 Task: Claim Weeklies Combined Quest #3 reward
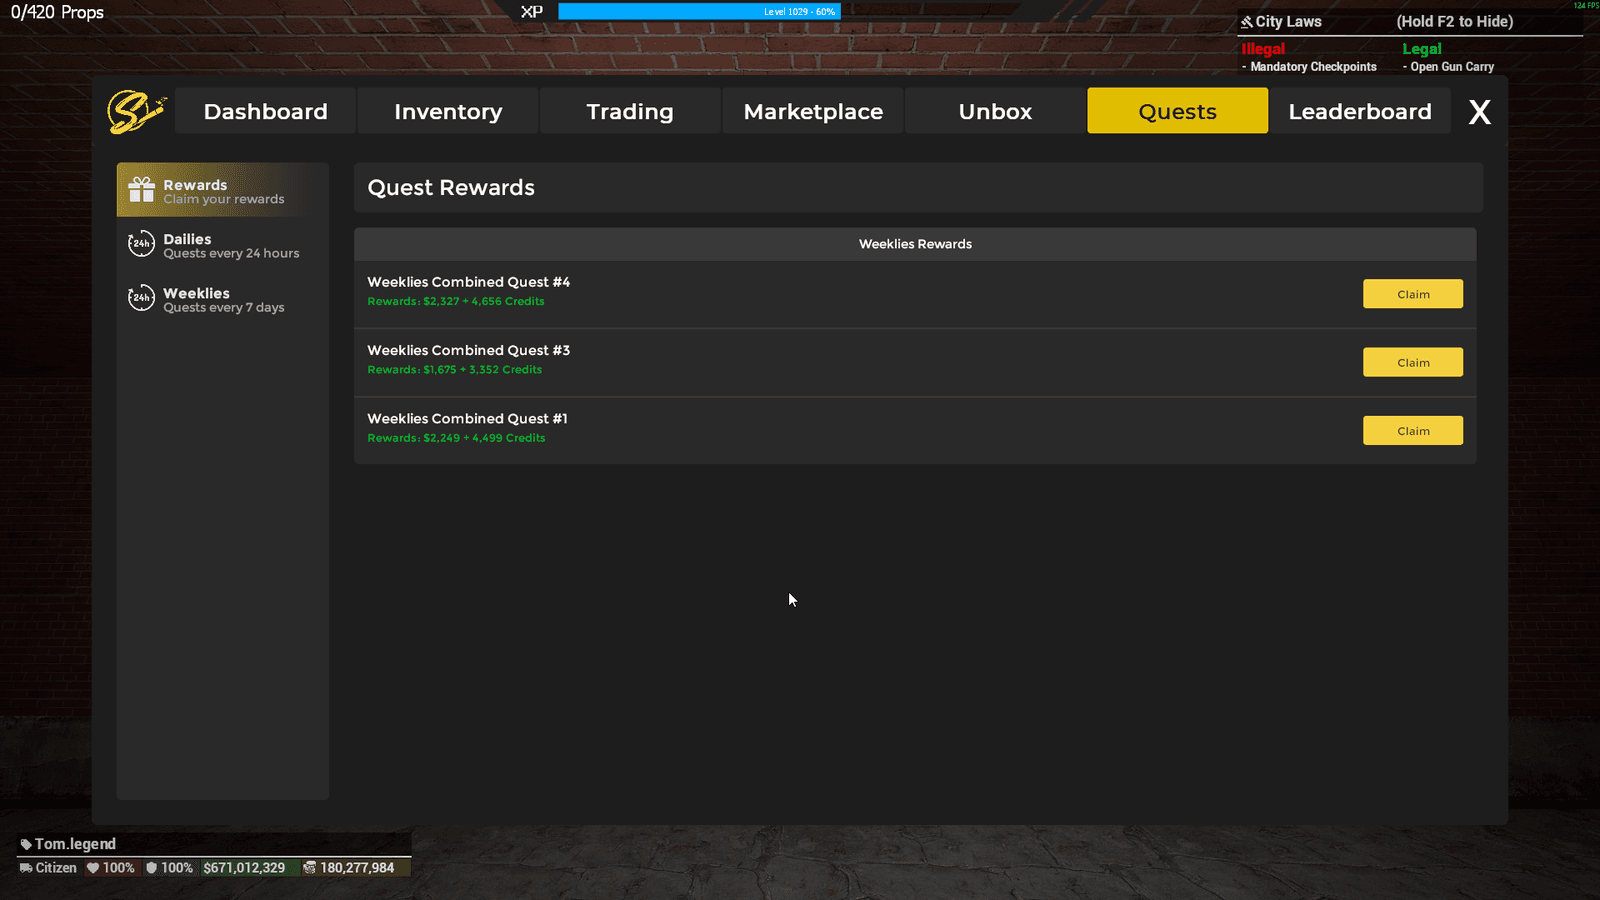(x=1412, y=362)
